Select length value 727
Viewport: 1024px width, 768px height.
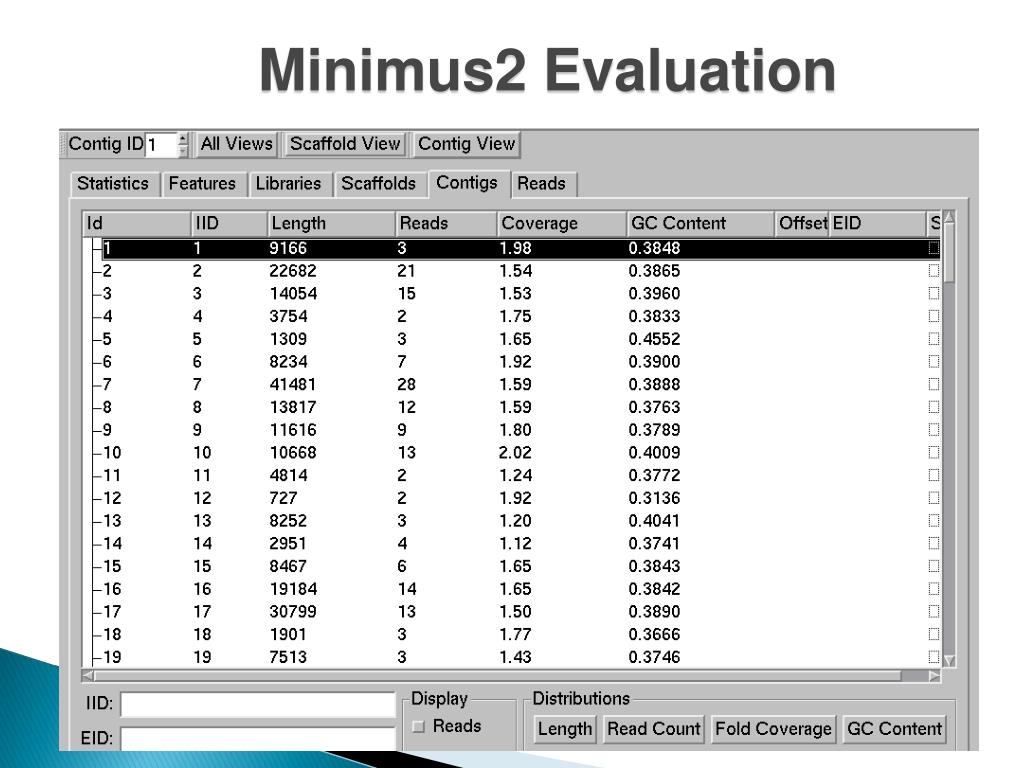[283, 498]
